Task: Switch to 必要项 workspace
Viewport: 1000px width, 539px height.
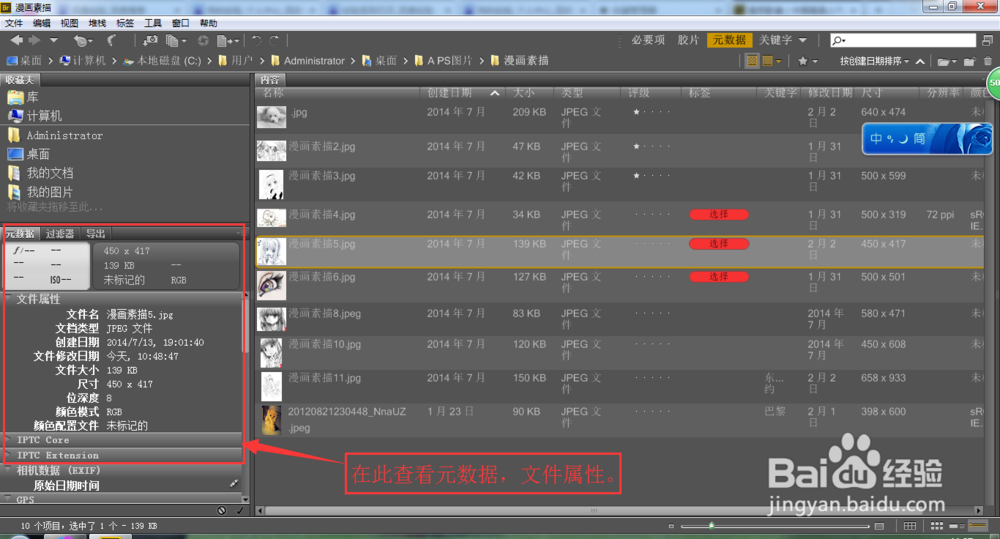Action: tap(648, 40)
